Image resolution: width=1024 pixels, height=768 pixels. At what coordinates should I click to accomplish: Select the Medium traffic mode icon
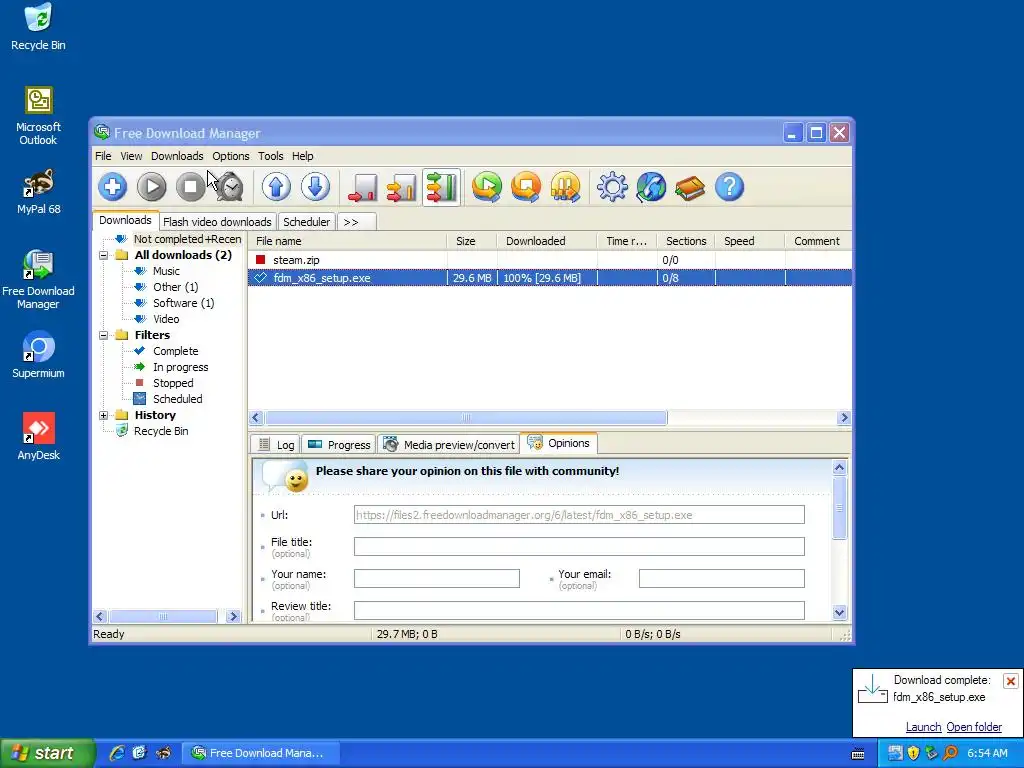(402, 187)
